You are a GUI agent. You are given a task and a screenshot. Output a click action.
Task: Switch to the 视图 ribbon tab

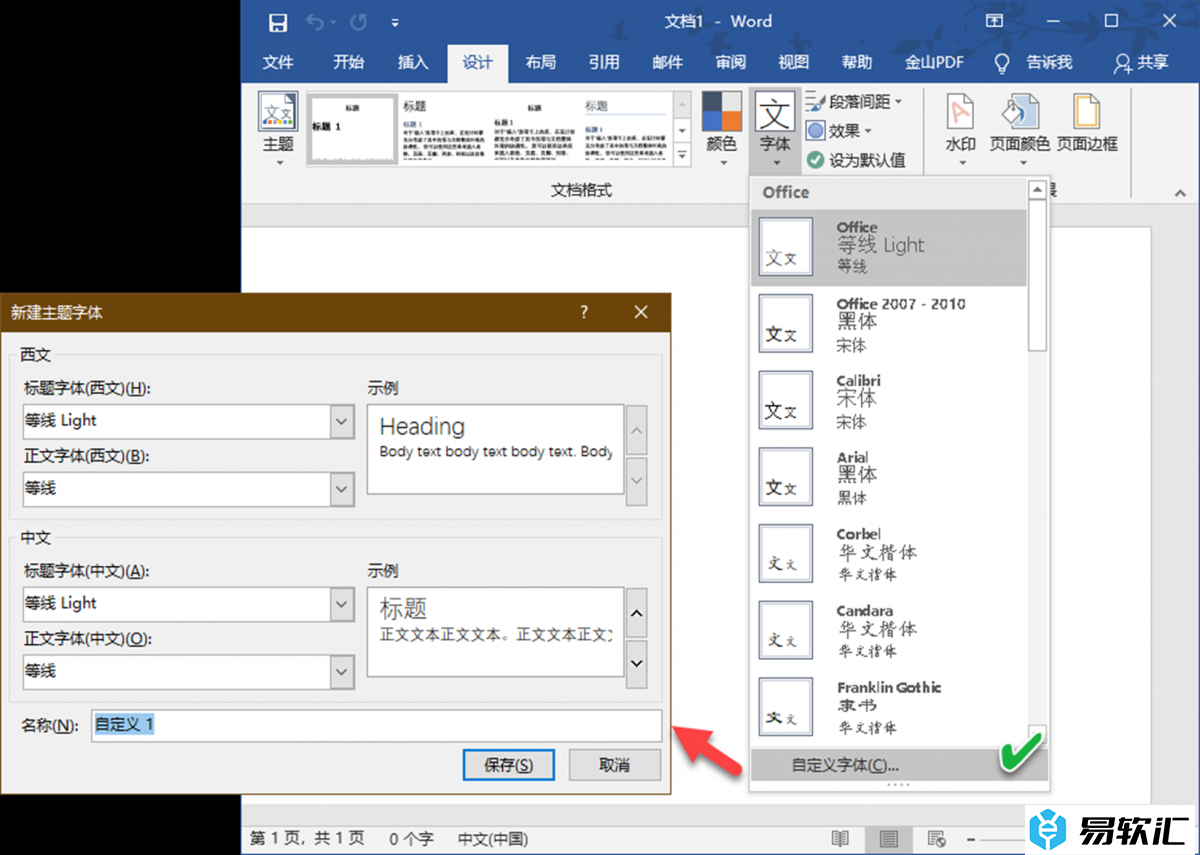coord(794,62)
